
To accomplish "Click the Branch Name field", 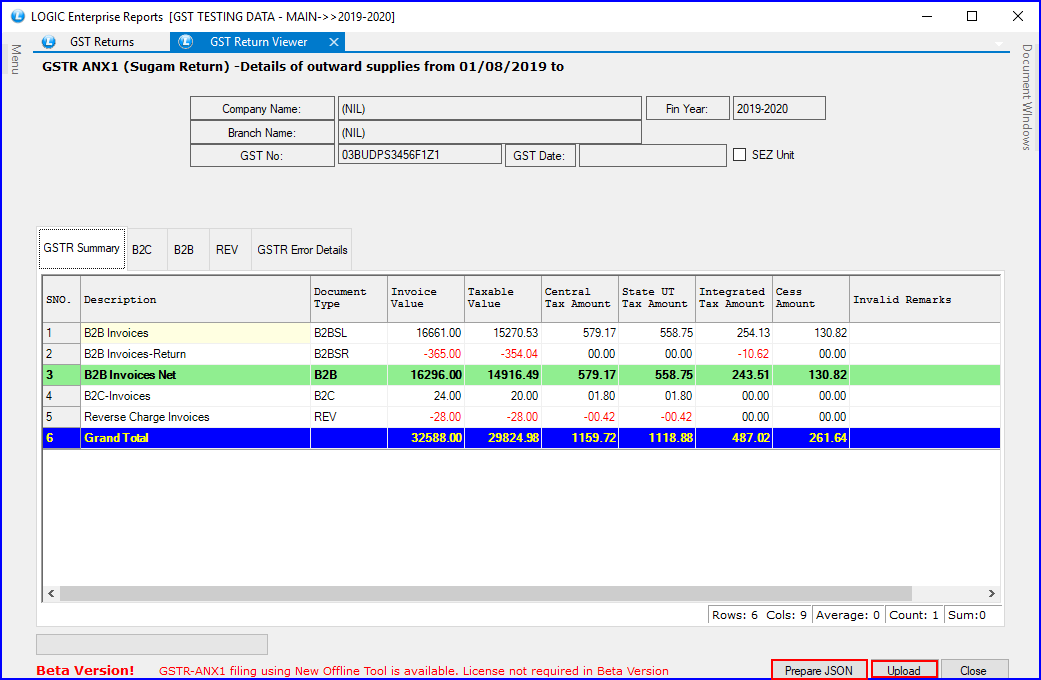I will [x=490, y=133].
